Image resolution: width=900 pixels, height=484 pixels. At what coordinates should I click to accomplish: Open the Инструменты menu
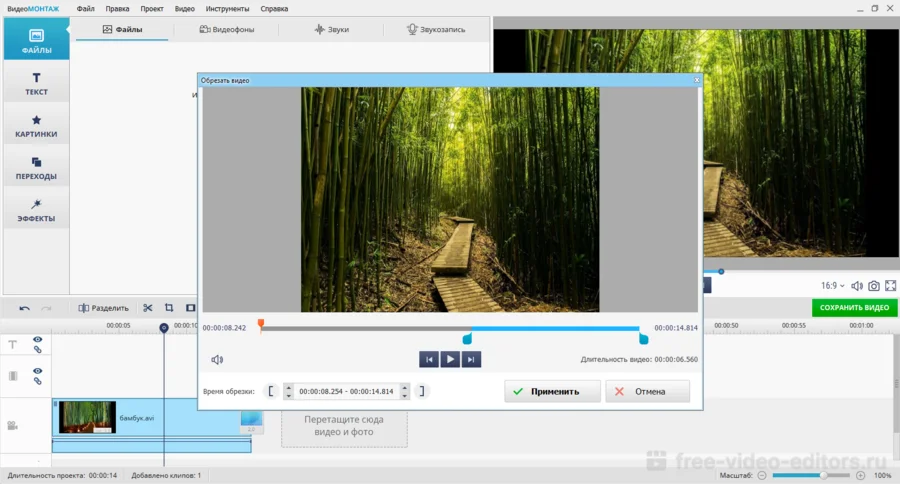point(227,9)
